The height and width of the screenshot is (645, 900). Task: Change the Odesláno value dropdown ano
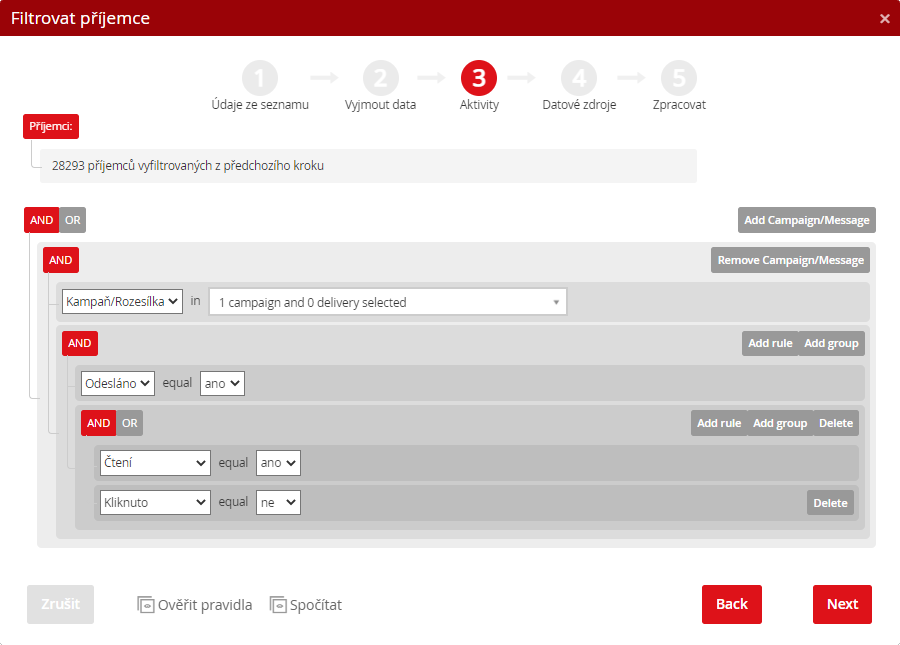(x=222, y=383)
